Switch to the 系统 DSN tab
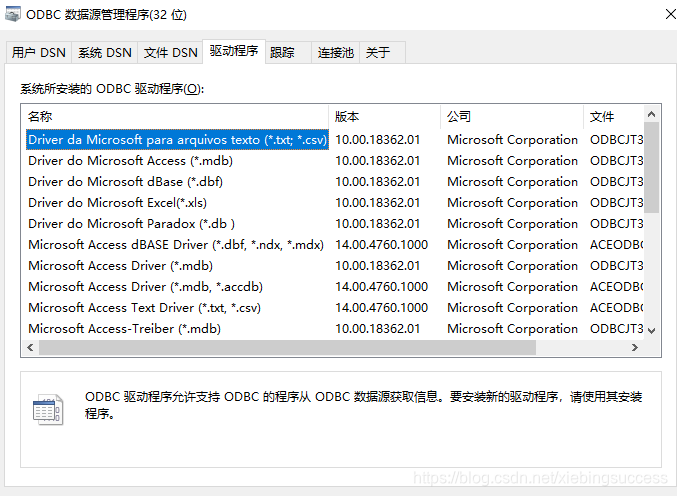The image size is (677, 496). point(104,53)
